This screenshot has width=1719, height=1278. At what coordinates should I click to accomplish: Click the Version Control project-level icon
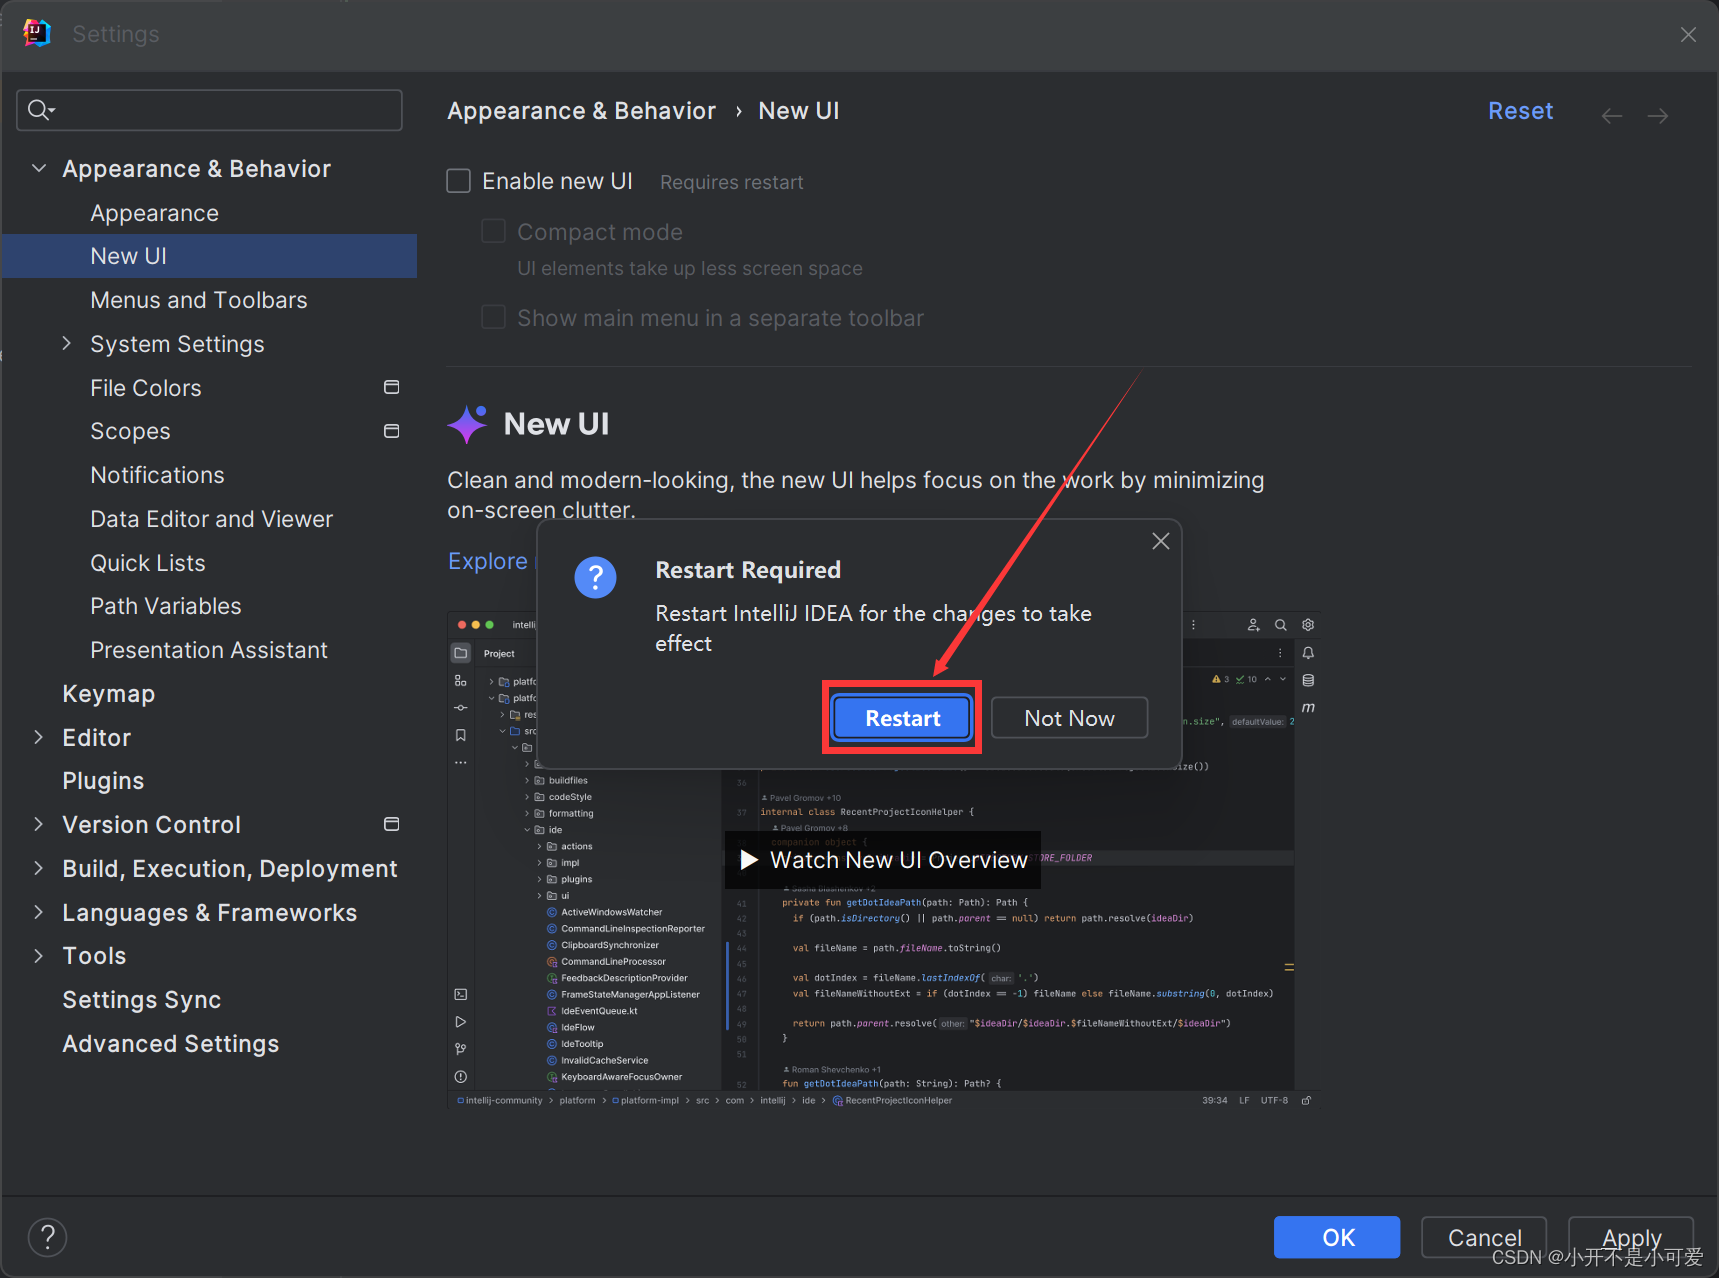(392, 824)
